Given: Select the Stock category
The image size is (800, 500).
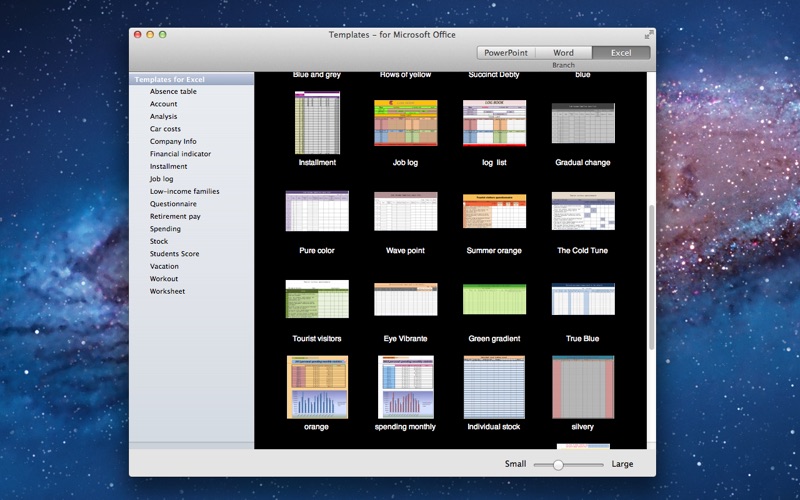Looking at the screenshot, I should [159, 241].
